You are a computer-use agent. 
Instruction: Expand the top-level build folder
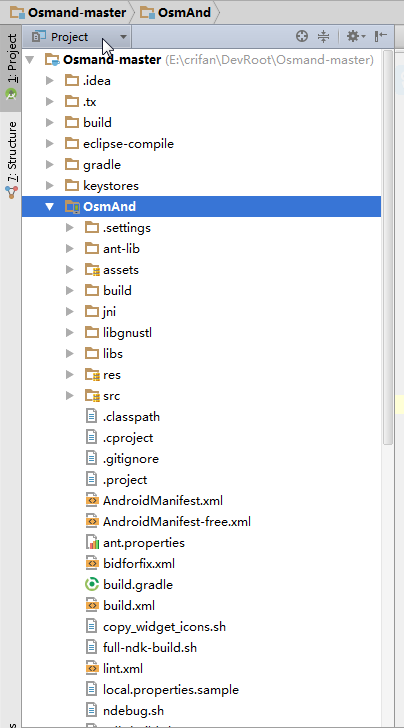(x=50, y=123)
